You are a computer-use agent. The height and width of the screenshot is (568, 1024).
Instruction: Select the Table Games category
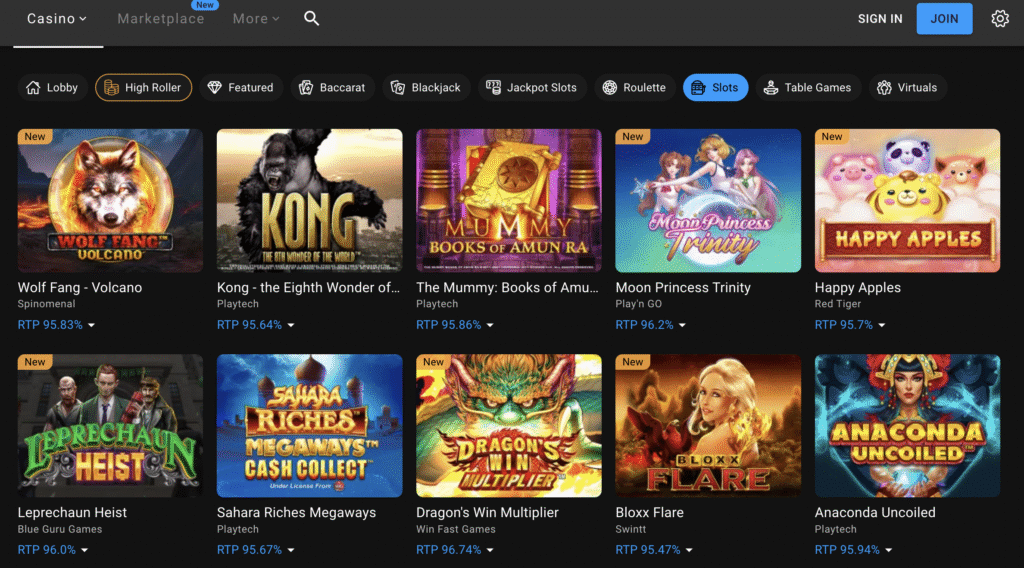(x=808, y=87)
